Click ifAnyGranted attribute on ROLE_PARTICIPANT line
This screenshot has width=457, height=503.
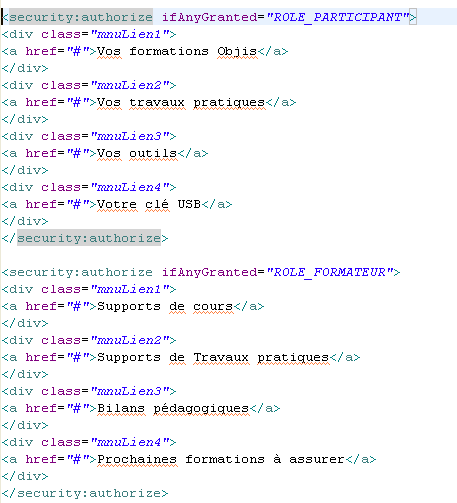209,17
